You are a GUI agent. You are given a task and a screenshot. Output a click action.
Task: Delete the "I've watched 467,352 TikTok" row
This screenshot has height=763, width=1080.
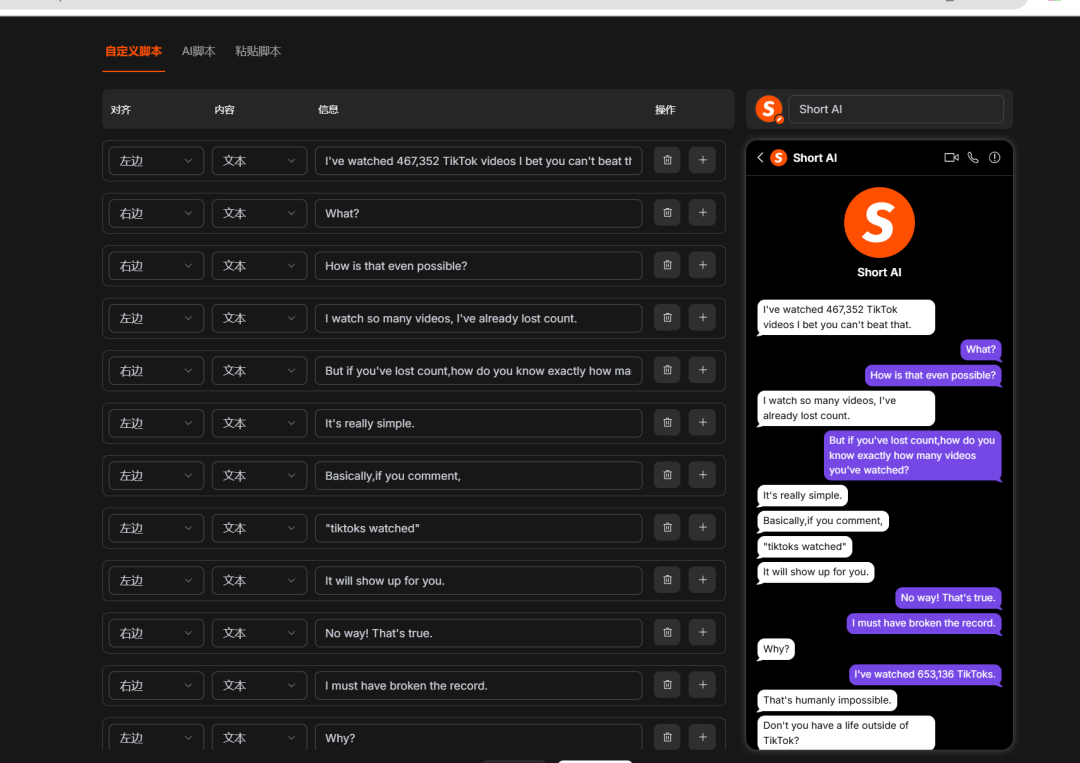(x=667, y=160)
